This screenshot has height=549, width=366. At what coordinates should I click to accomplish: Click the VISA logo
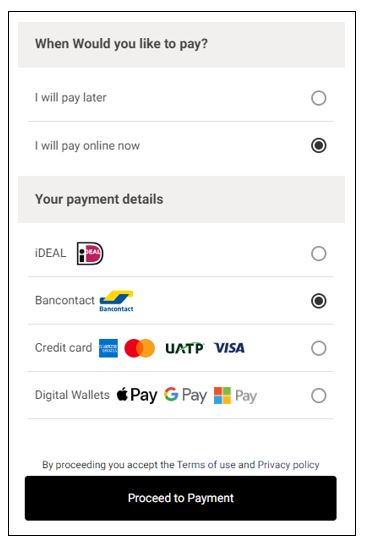tap(229, 348)
